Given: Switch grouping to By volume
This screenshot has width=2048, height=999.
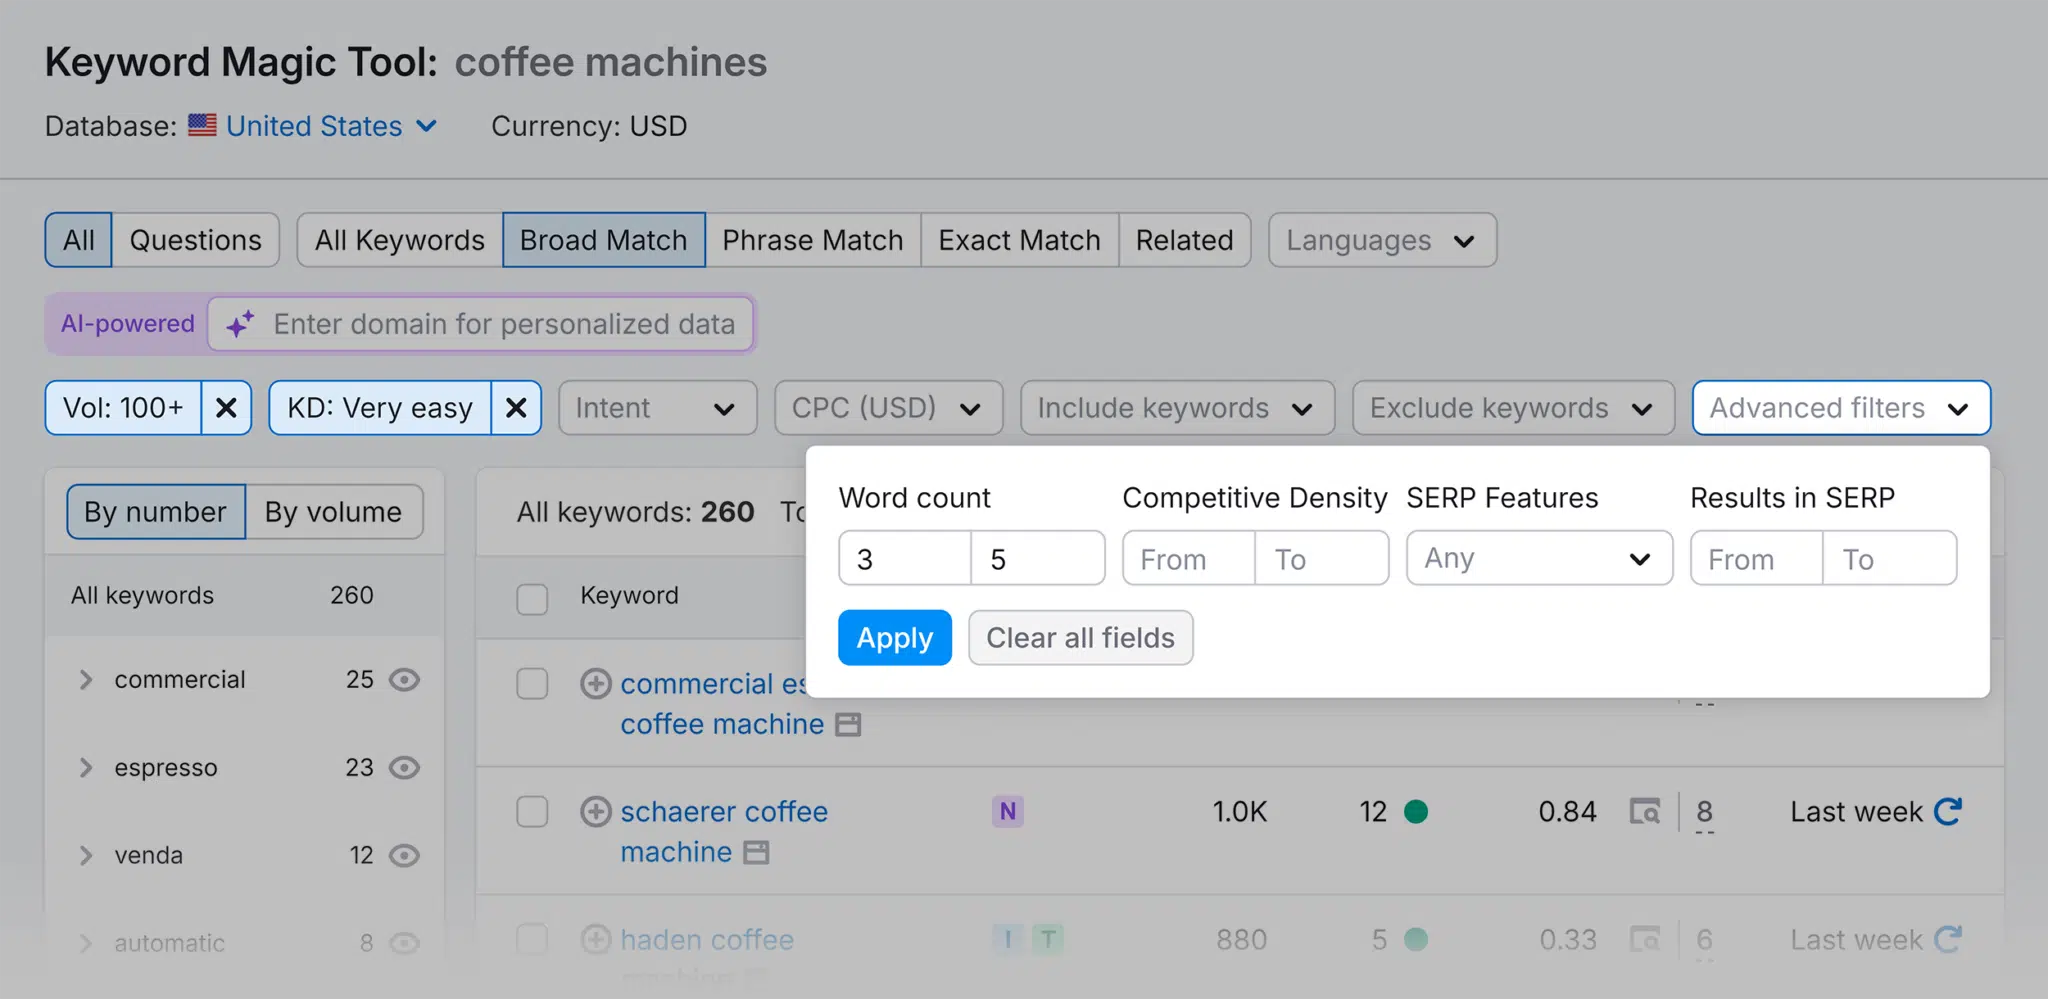Looking at the screenshot, I should 334,512.
